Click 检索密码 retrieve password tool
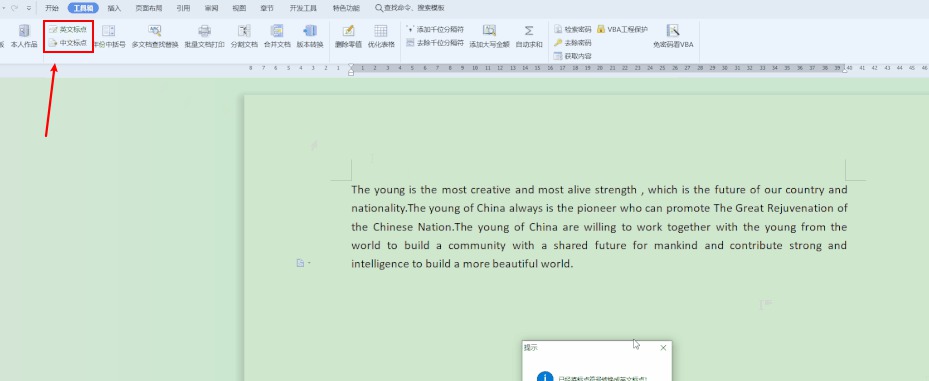 [572, 29]
